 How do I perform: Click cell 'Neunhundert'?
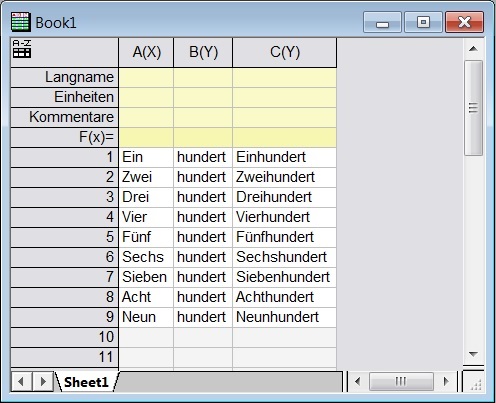285,317
